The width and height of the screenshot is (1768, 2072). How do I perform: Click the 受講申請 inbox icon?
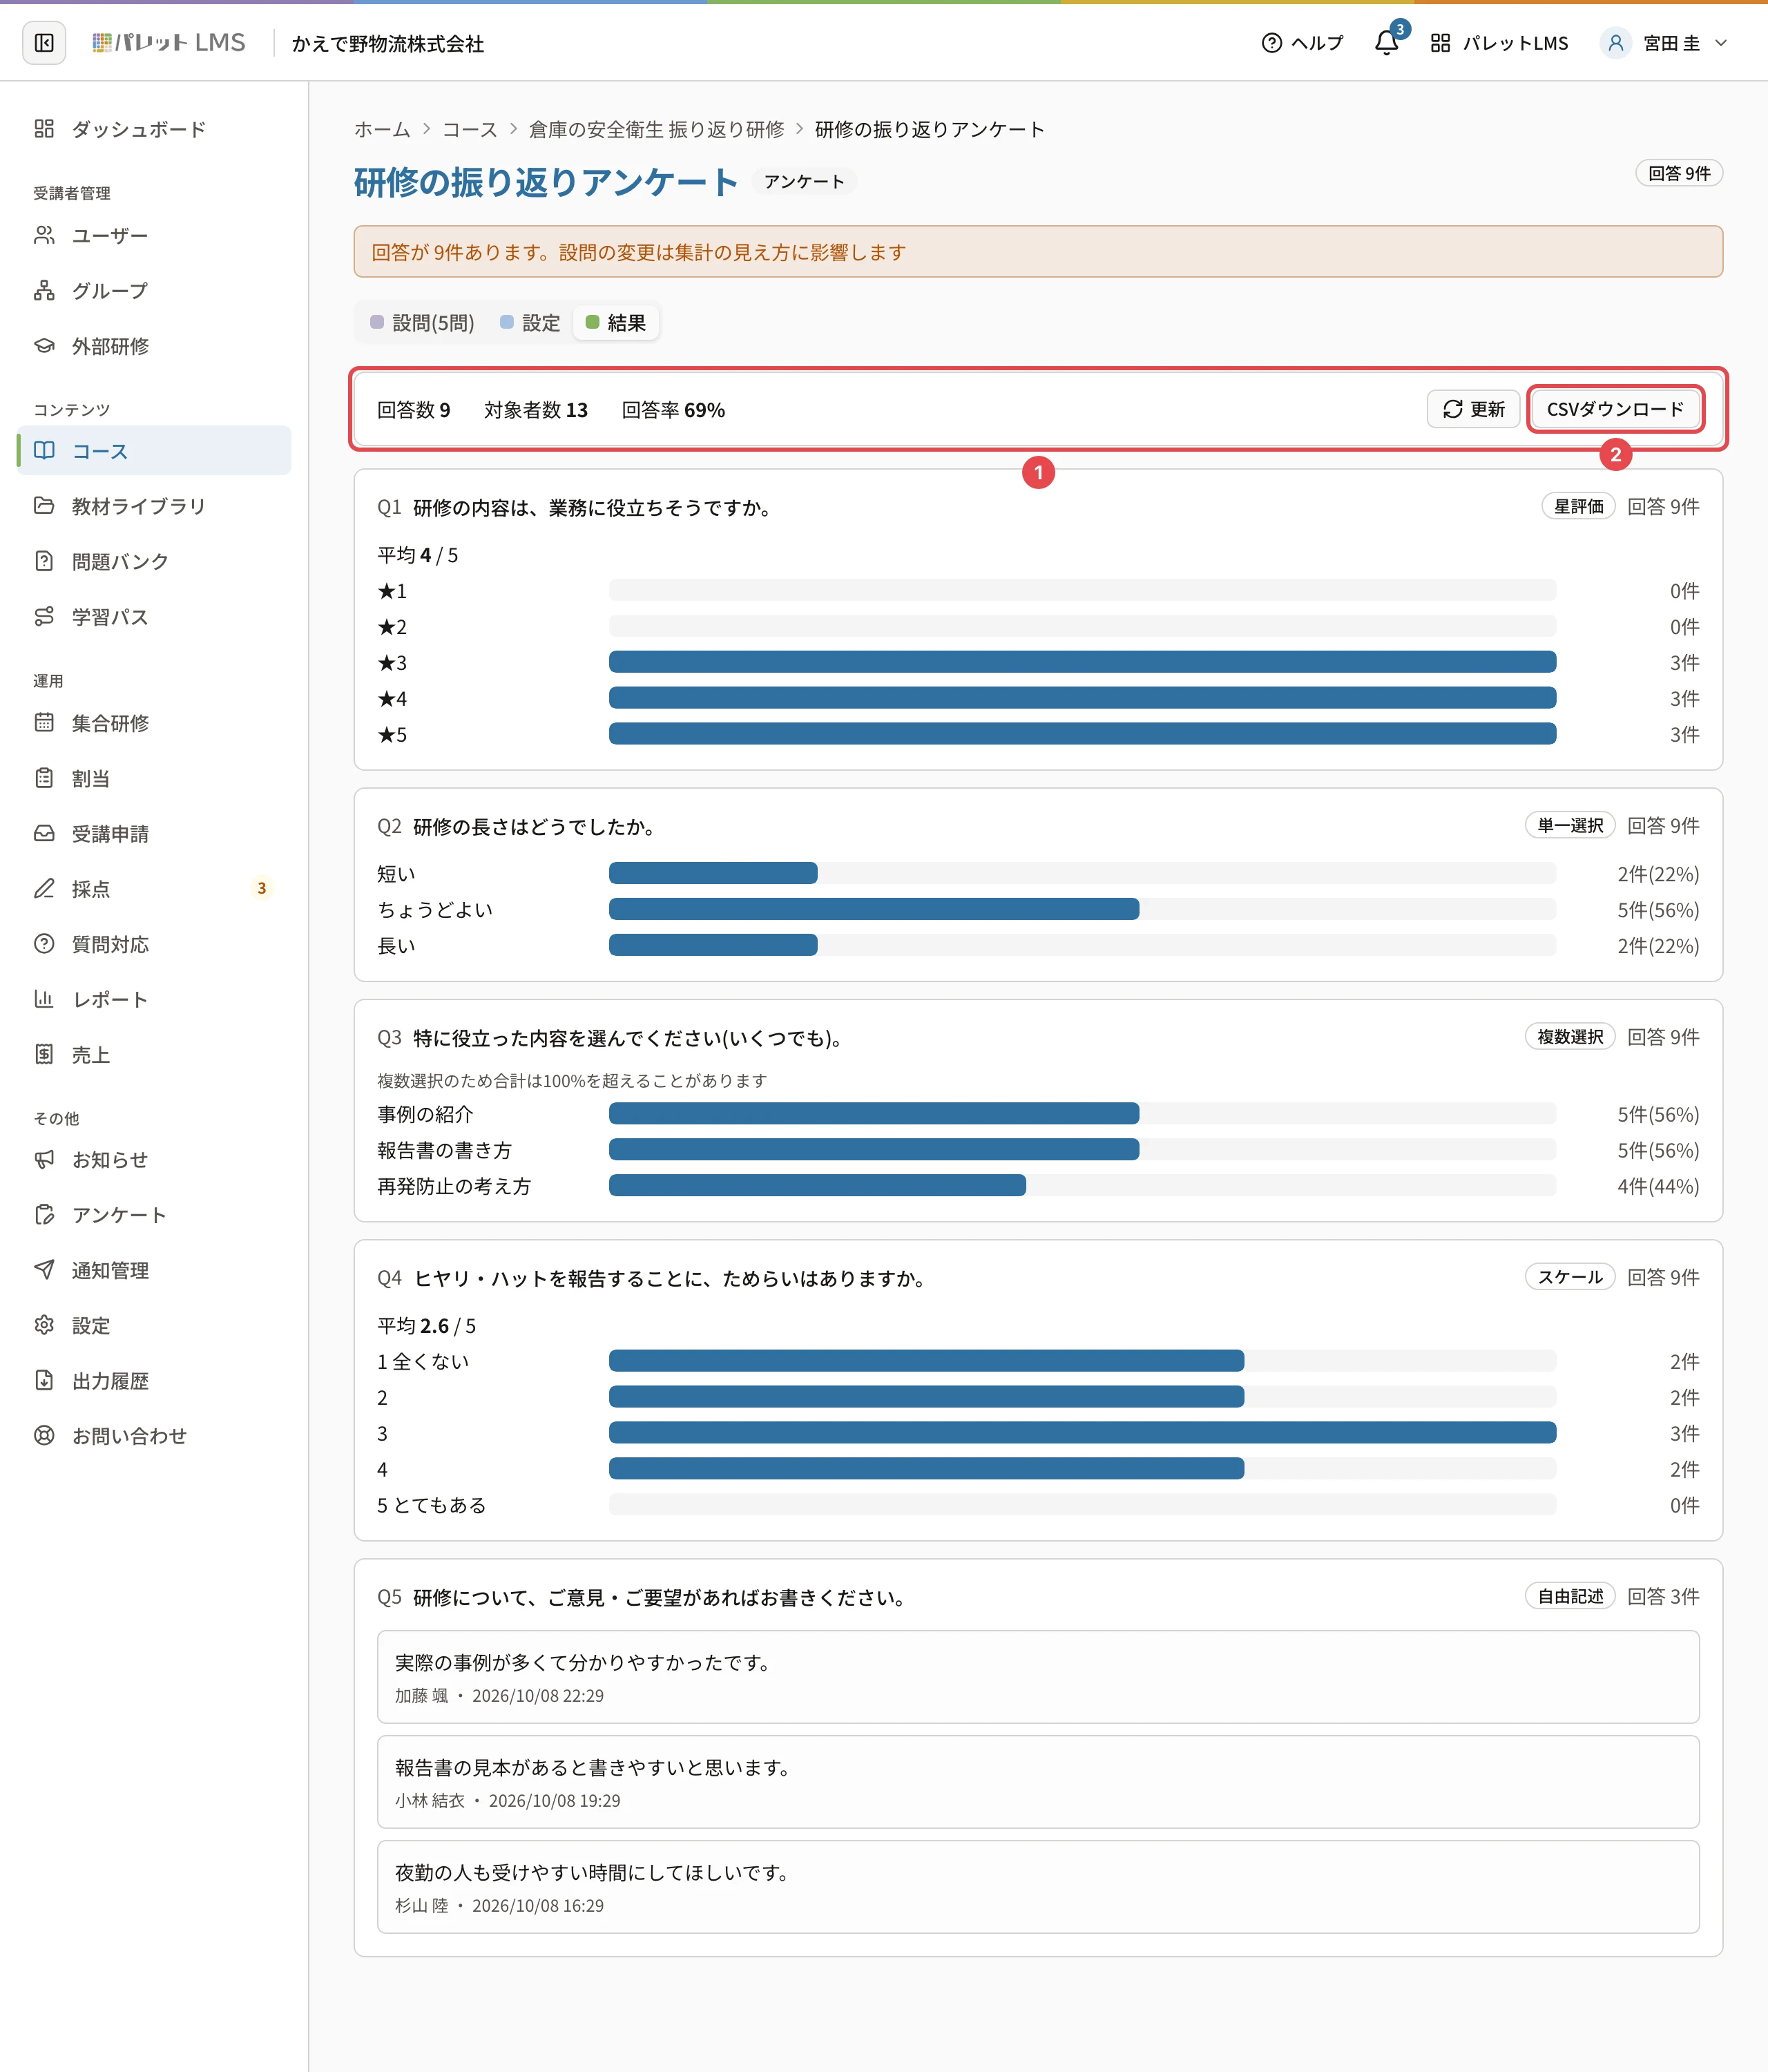point(44,833)
